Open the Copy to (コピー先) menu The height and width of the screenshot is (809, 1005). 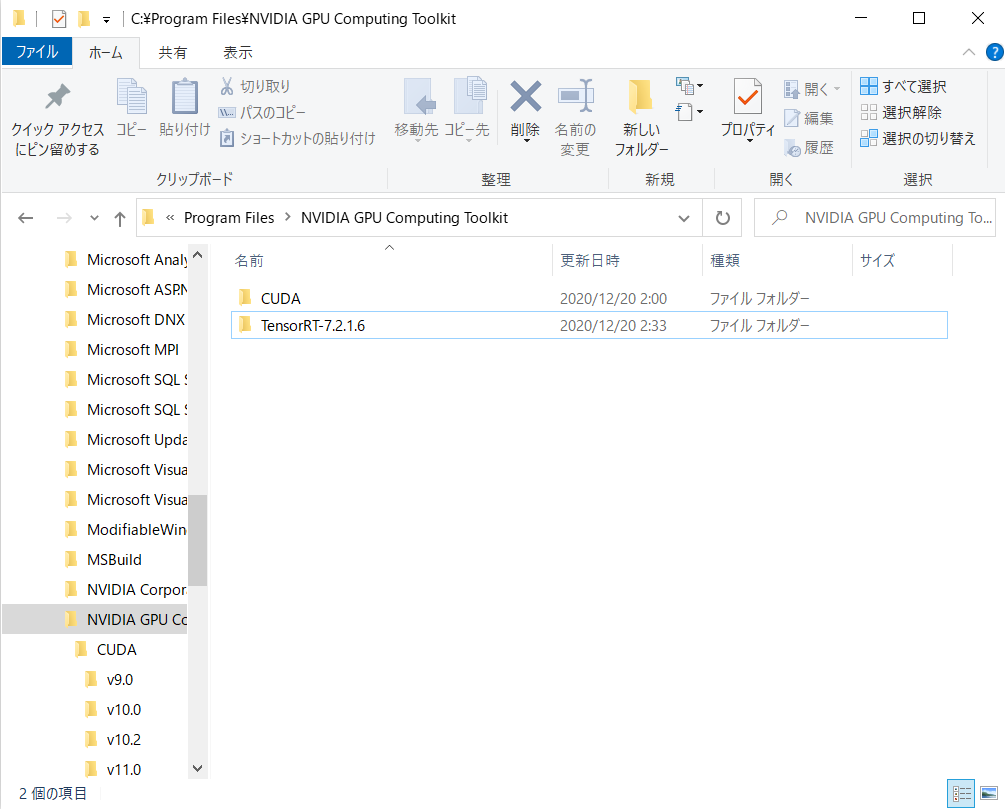tap(467, 109)
